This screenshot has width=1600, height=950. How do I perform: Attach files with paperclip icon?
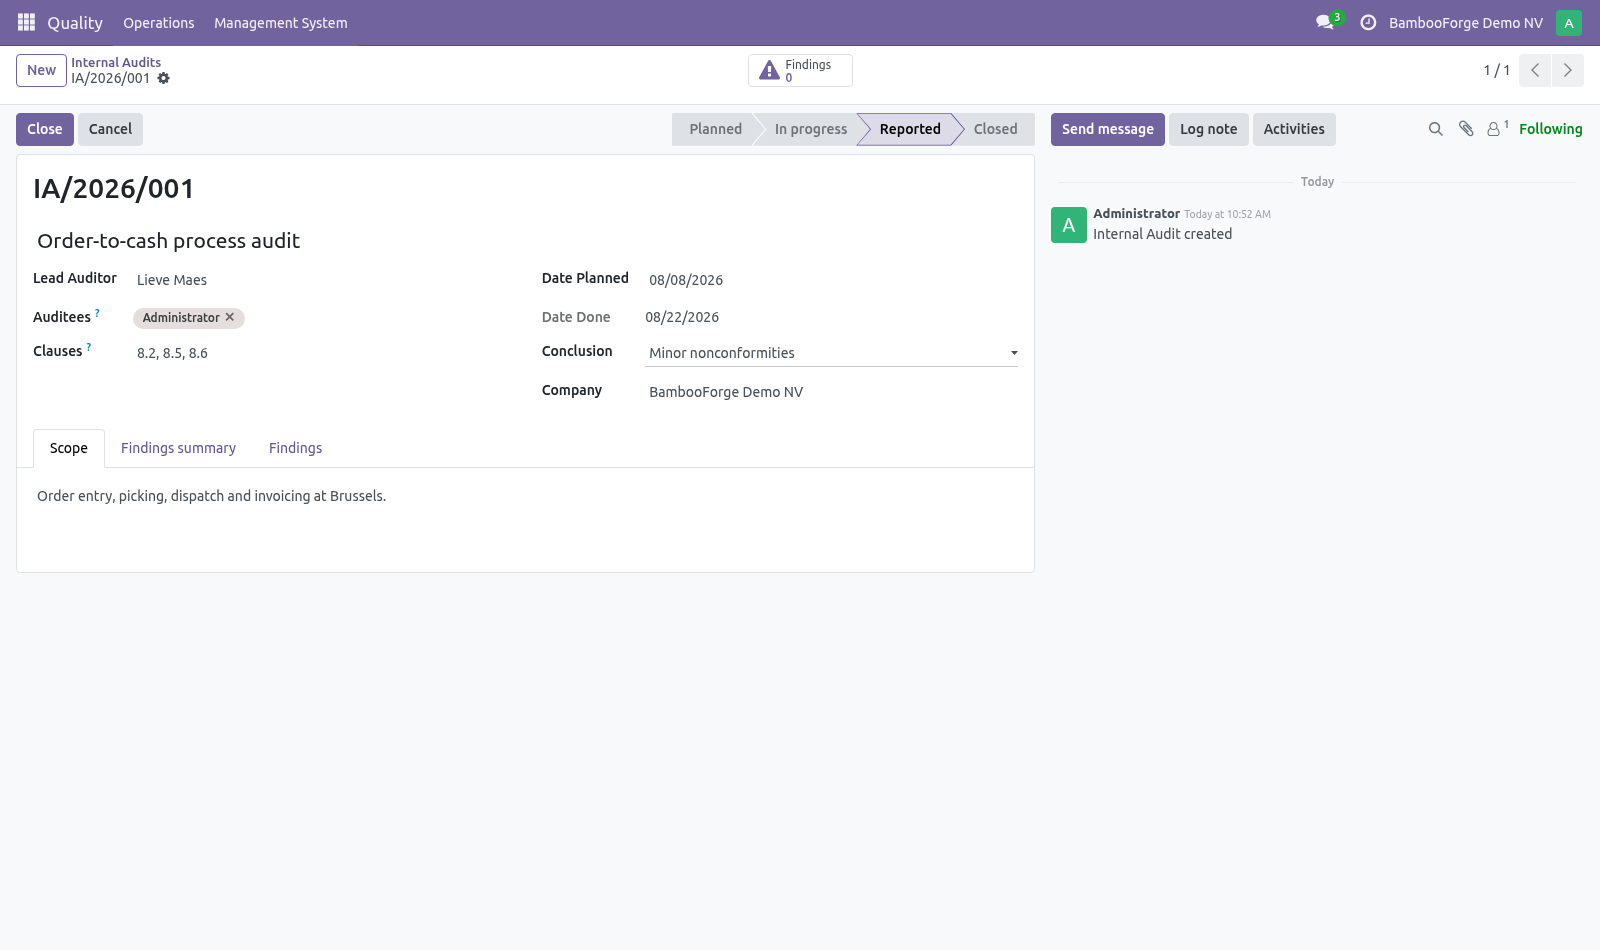point(1466,129)
